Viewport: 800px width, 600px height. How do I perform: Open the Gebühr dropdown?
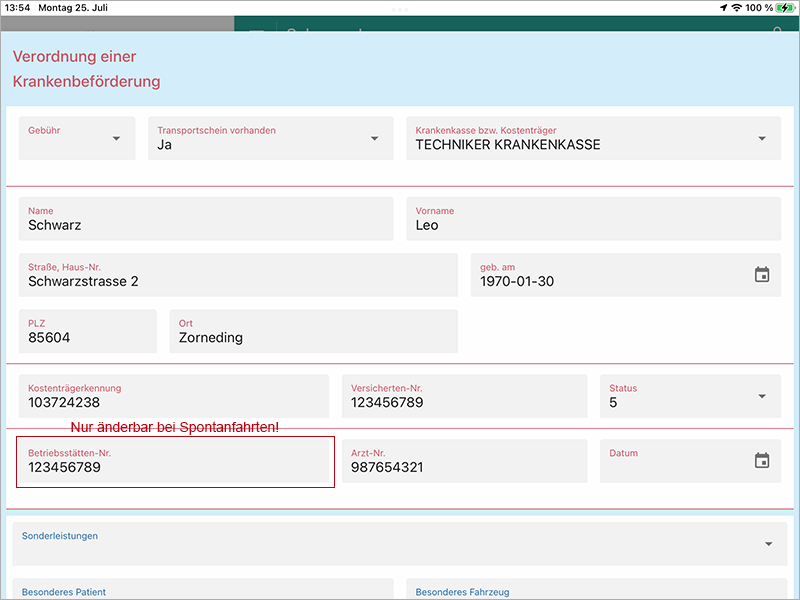coord(77,138)
